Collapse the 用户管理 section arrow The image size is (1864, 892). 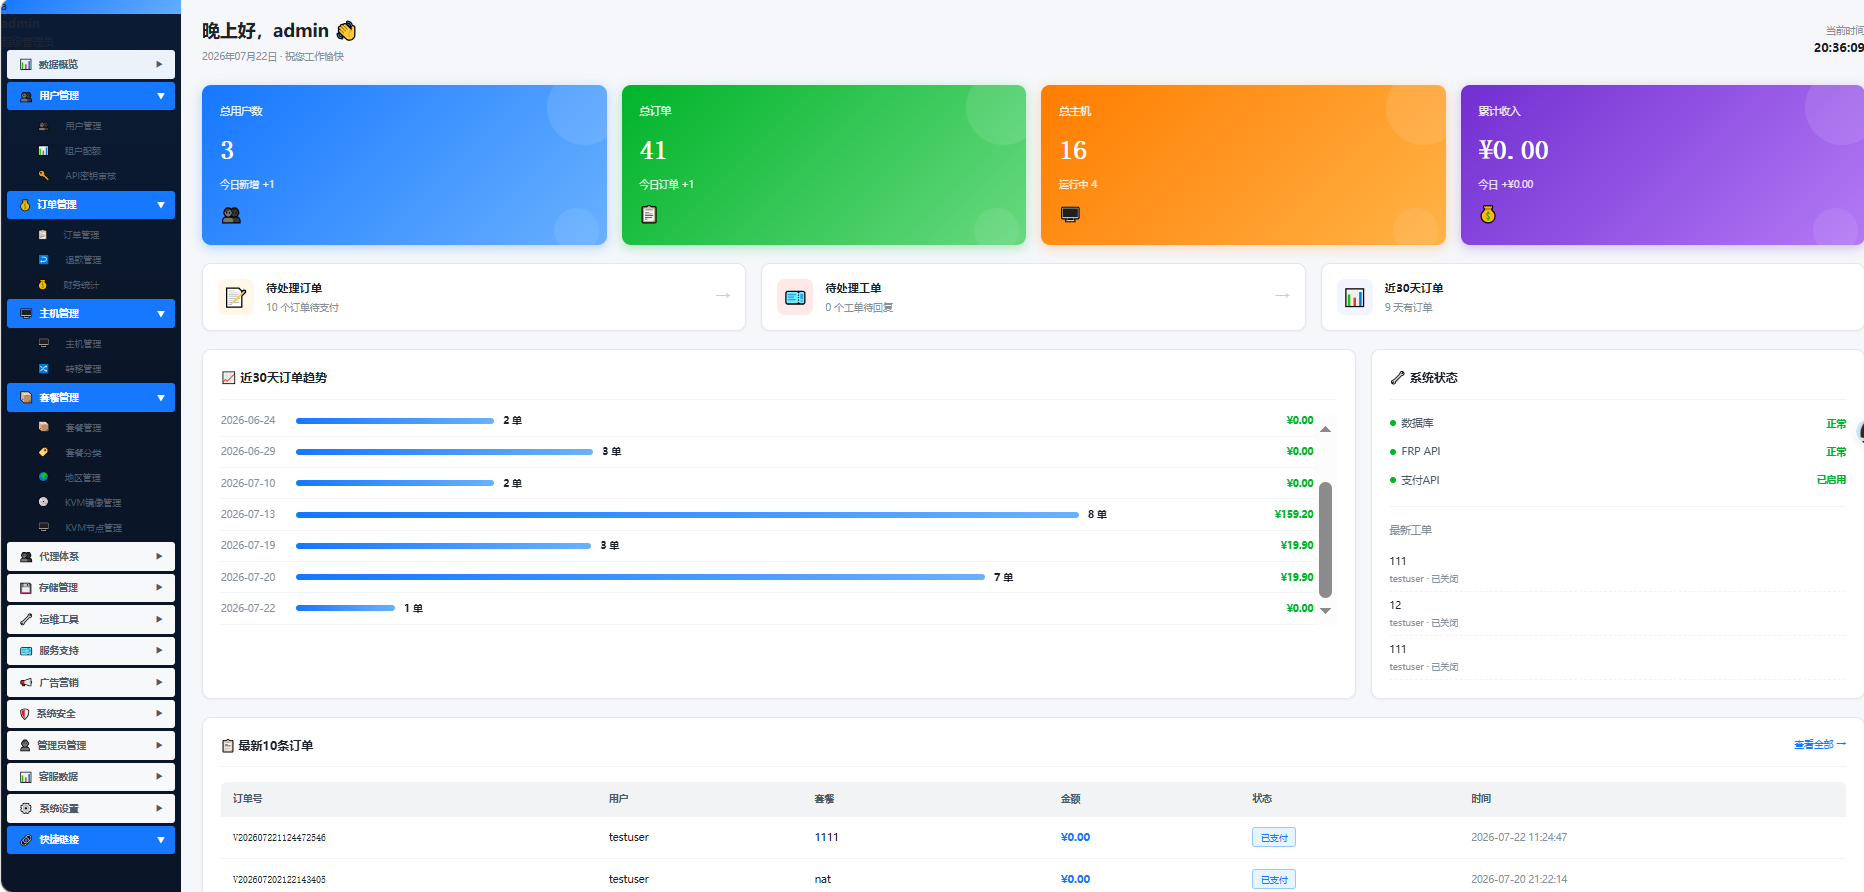(x=161, y=96)
